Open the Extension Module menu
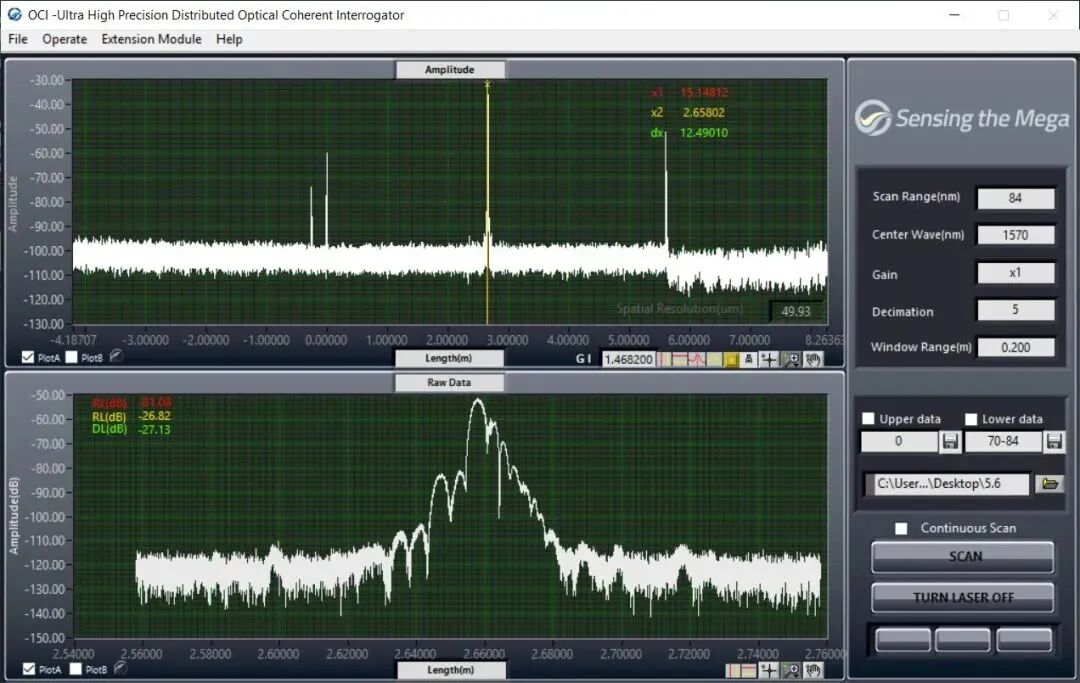This screenshot has height=683, width=1080. click(x=152, y=39)
